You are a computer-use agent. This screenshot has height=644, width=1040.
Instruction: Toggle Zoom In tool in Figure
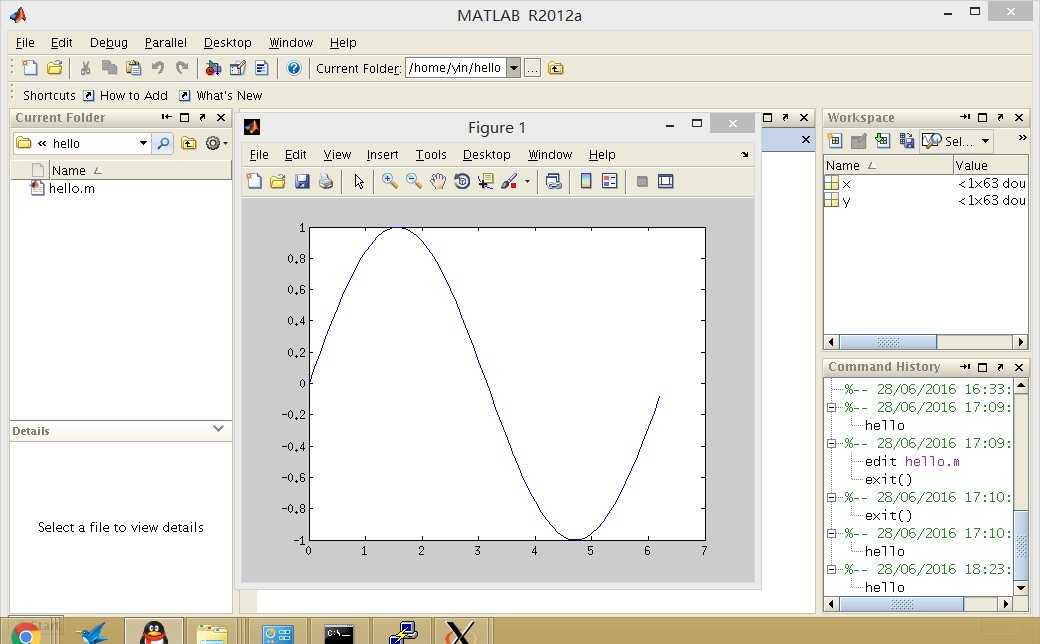[x=389, y=181]
